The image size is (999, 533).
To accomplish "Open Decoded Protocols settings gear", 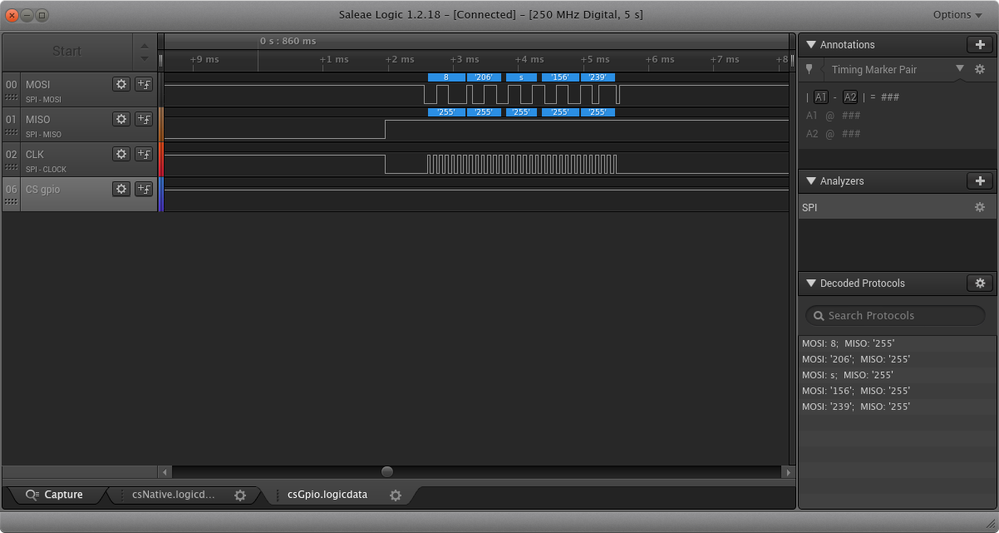I will 980,283.
